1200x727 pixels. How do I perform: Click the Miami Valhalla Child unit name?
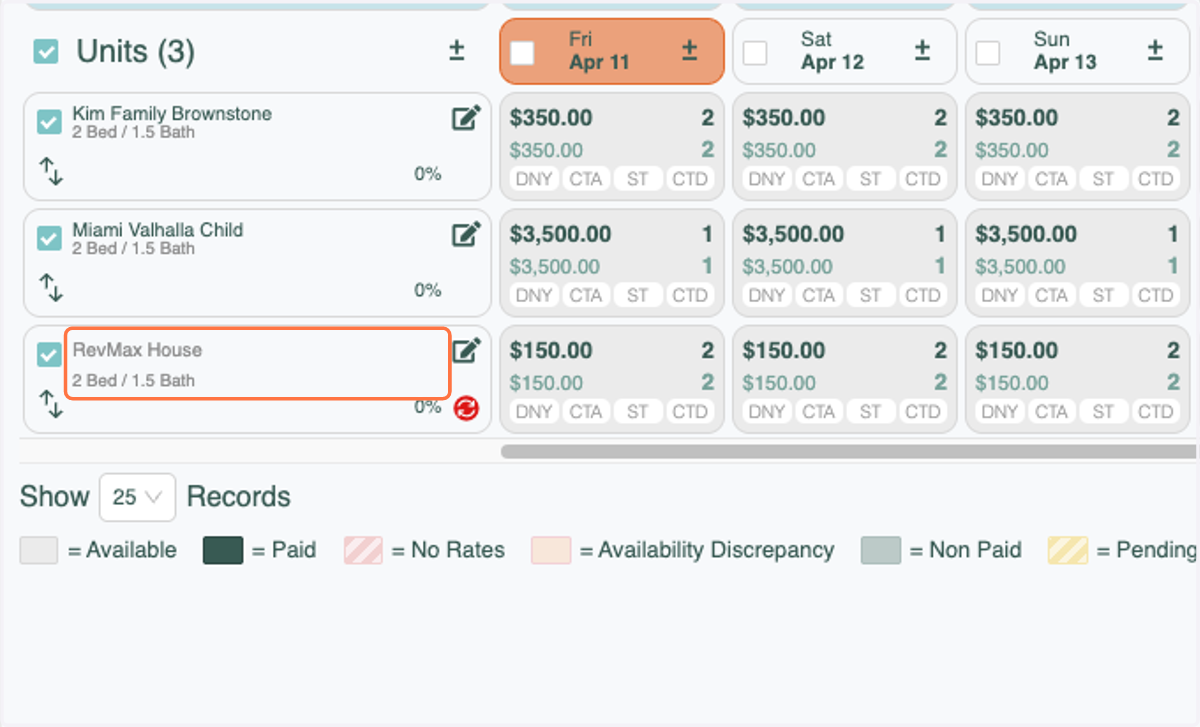[x=158, y=230]
